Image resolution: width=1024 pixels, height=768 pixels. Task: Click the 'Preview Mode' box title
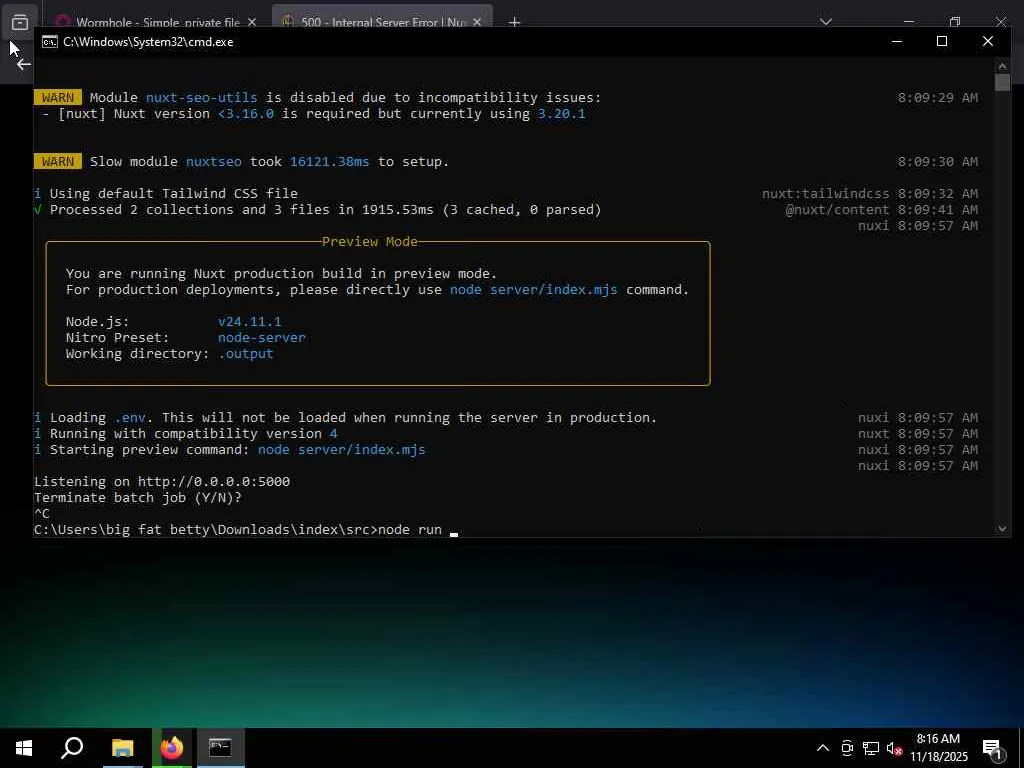click(370, 242)
